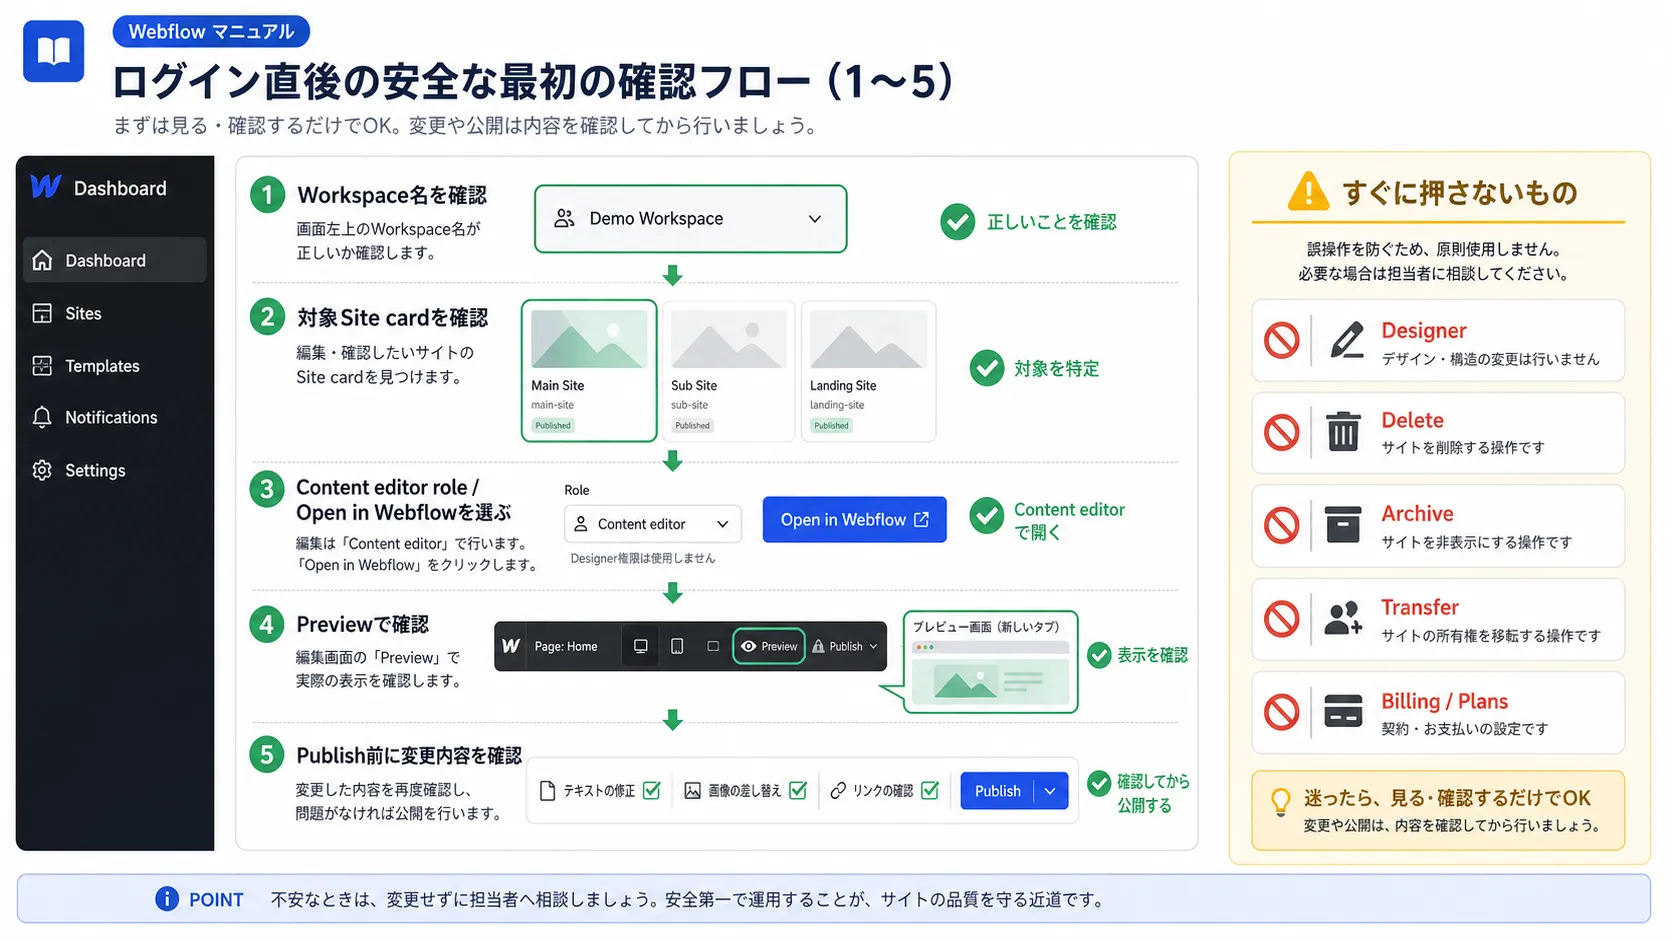Screen dimensions: 1672x941
Task: Click the Settings gear icon
Action: coord(42,470)
